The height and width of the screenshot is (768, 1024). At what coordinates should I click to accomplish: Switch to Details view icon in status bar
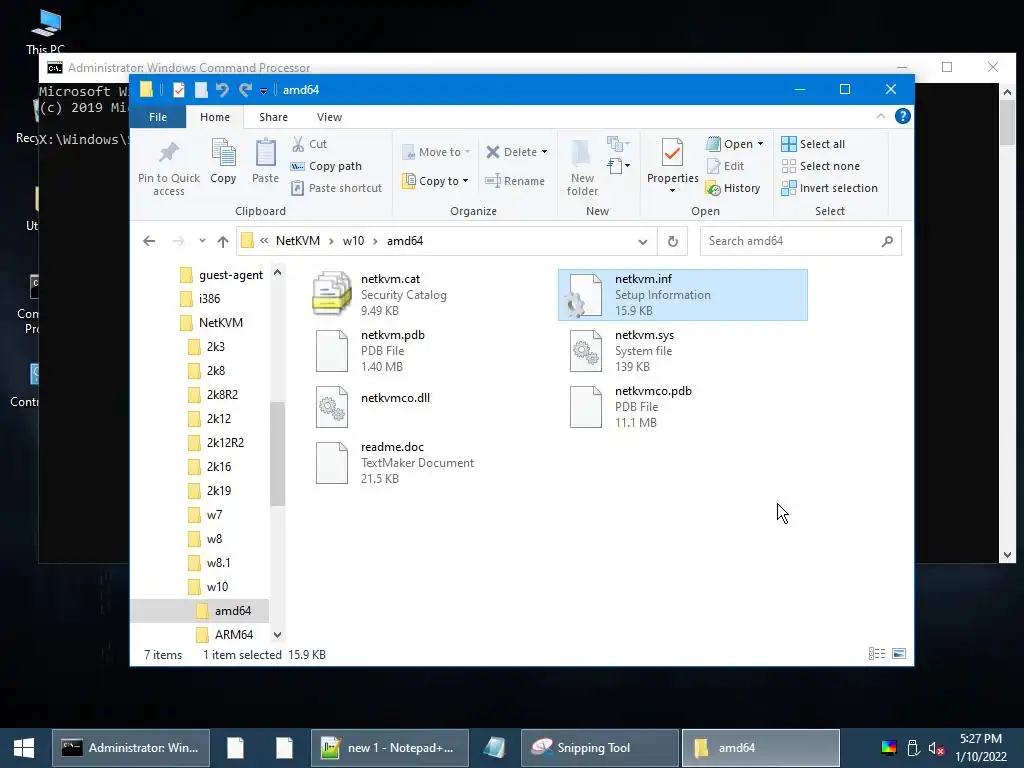tap(877, 654)
